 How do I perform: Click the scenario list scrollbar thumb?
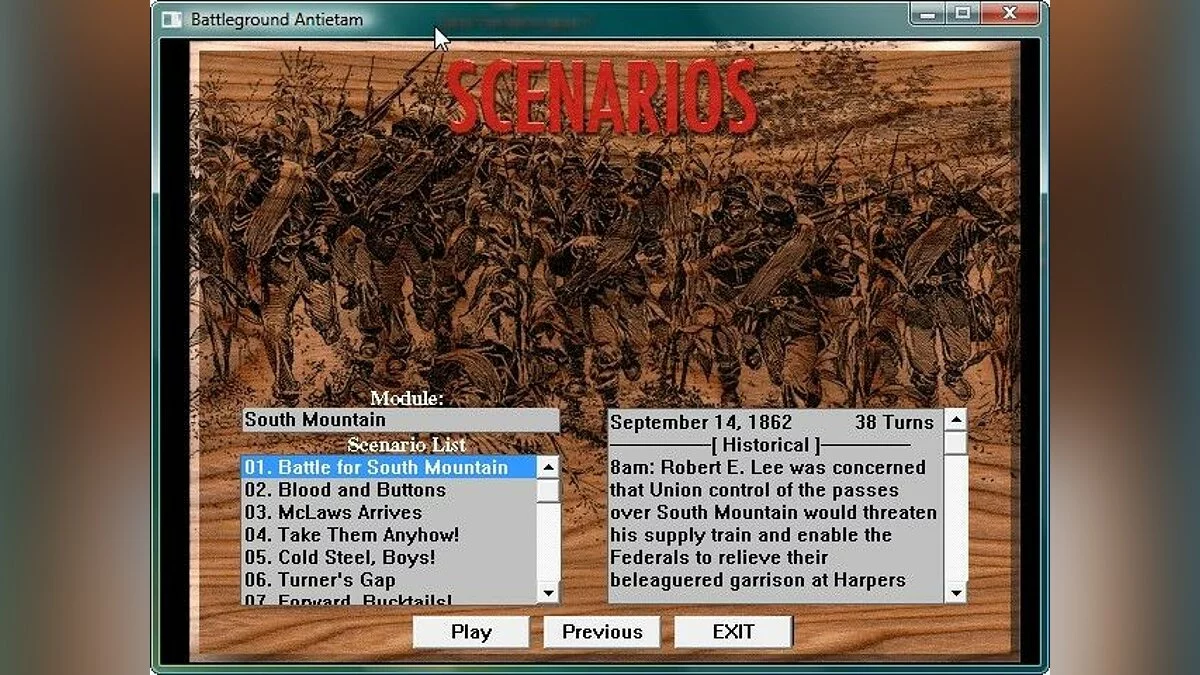click(548, 490)
